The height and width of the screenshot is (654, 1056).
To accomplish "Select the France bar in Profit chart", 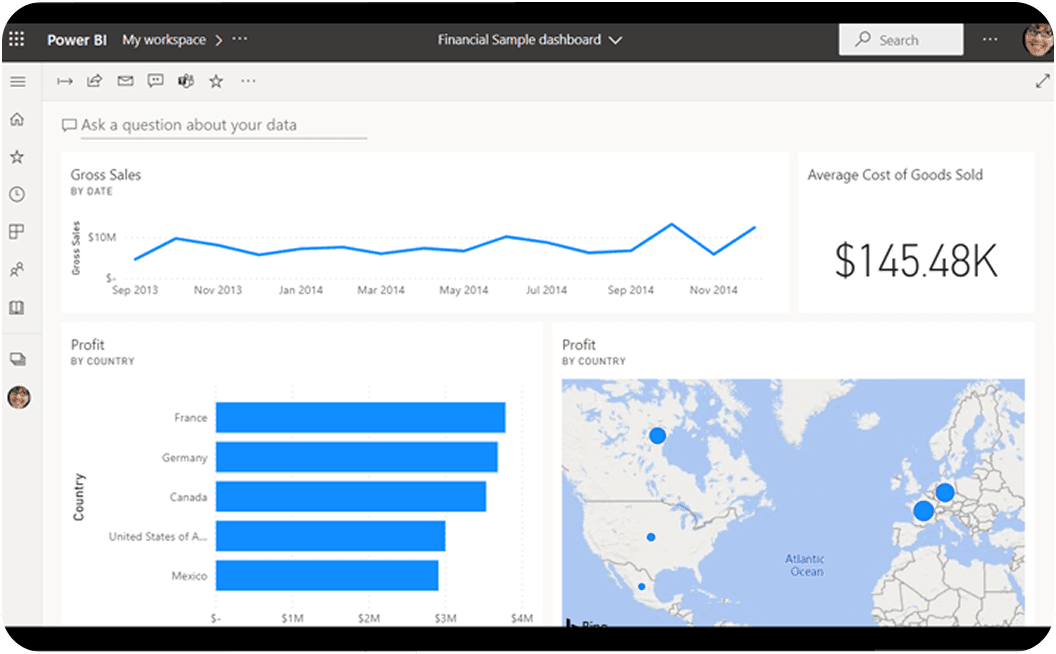I will tap(360, 418).
